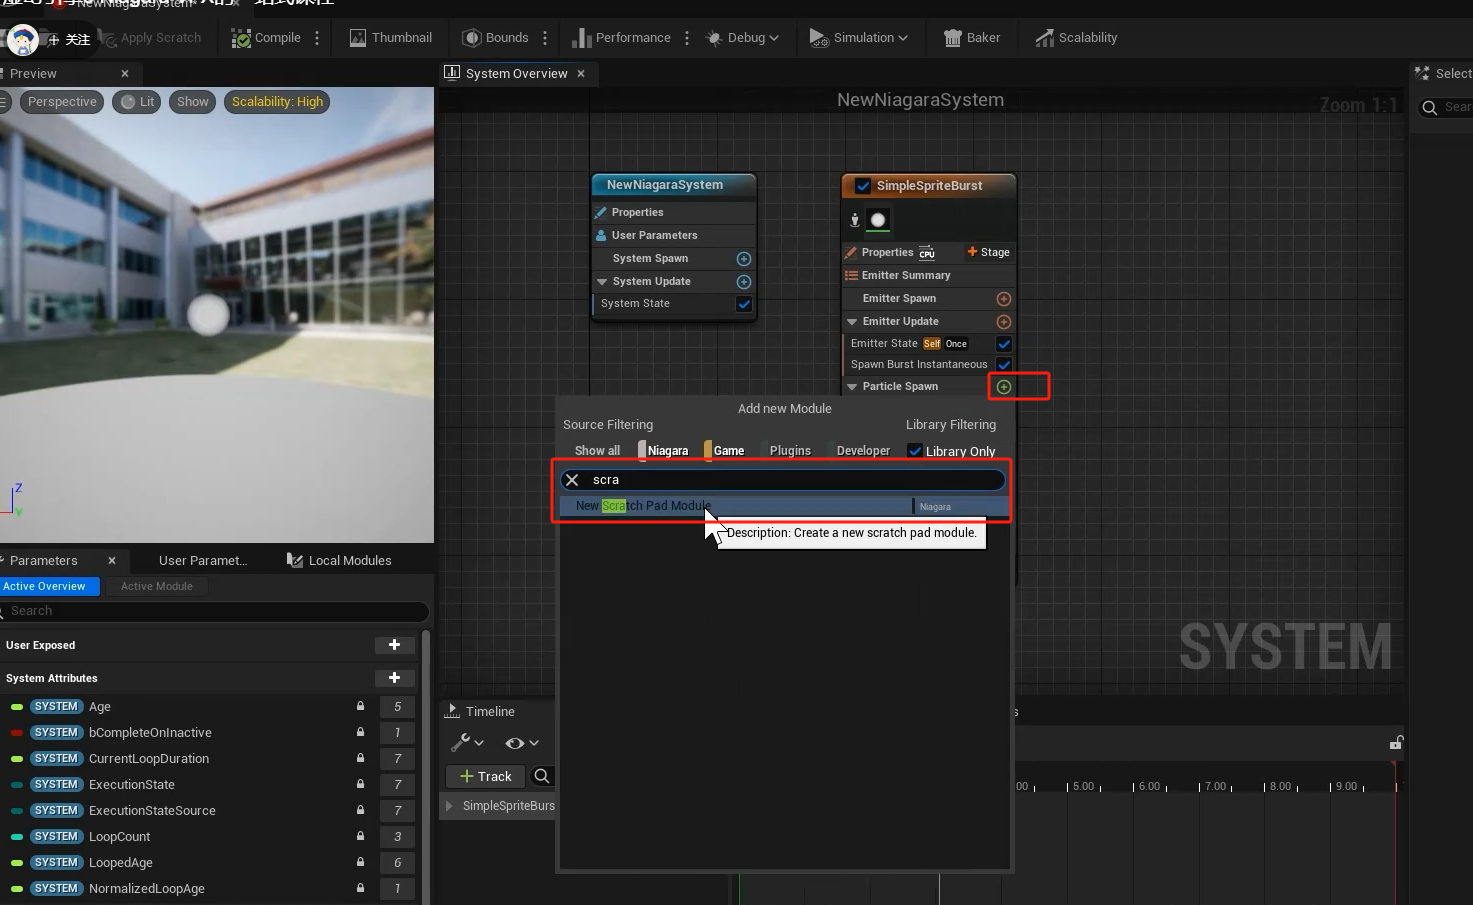This screenshot has width=1473, height=905.
Task: Click Scalability: High viewport setting
Action: [277, 102]
